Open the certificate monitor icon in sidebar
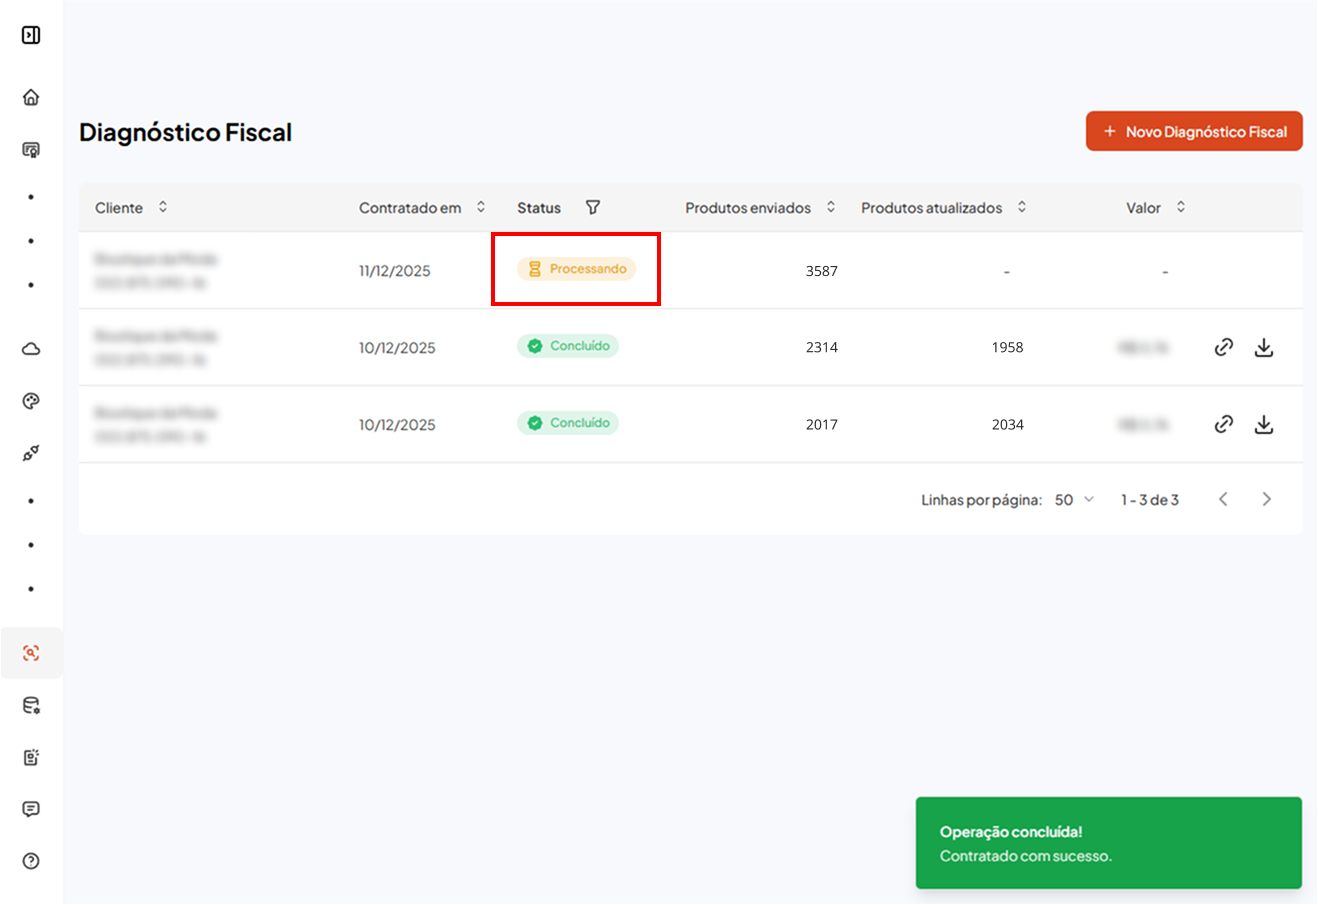The height and width of the screenshot is (905, 1318). click(31, 150)
